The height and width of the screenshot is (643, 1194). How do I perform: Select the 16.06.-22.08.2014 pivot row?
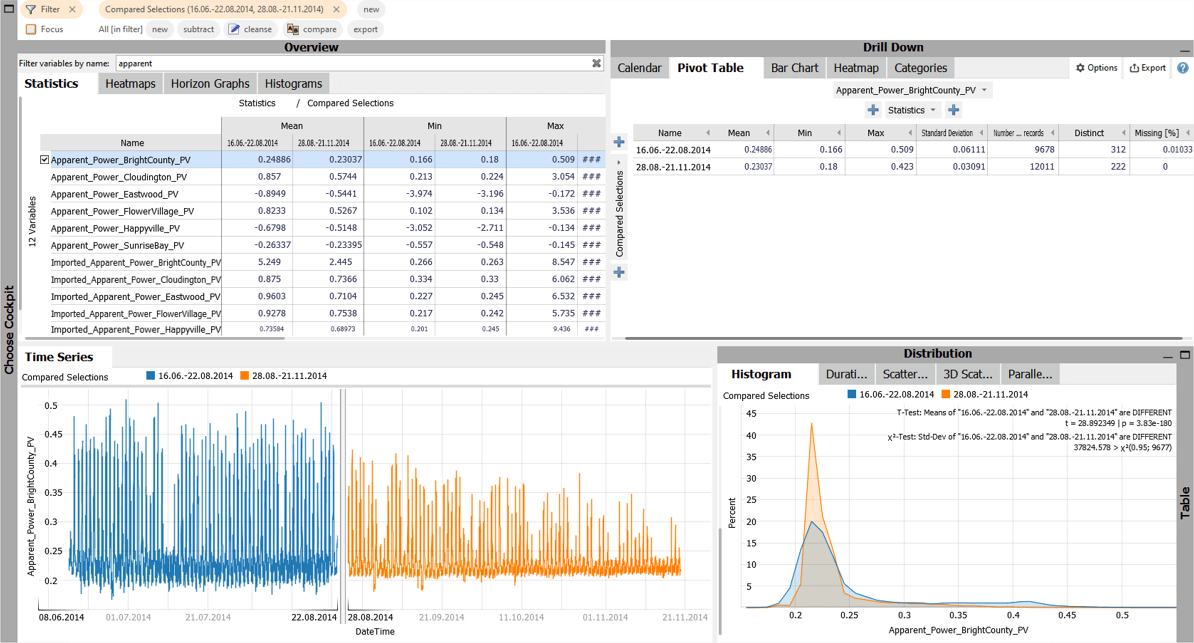point(913,150)
